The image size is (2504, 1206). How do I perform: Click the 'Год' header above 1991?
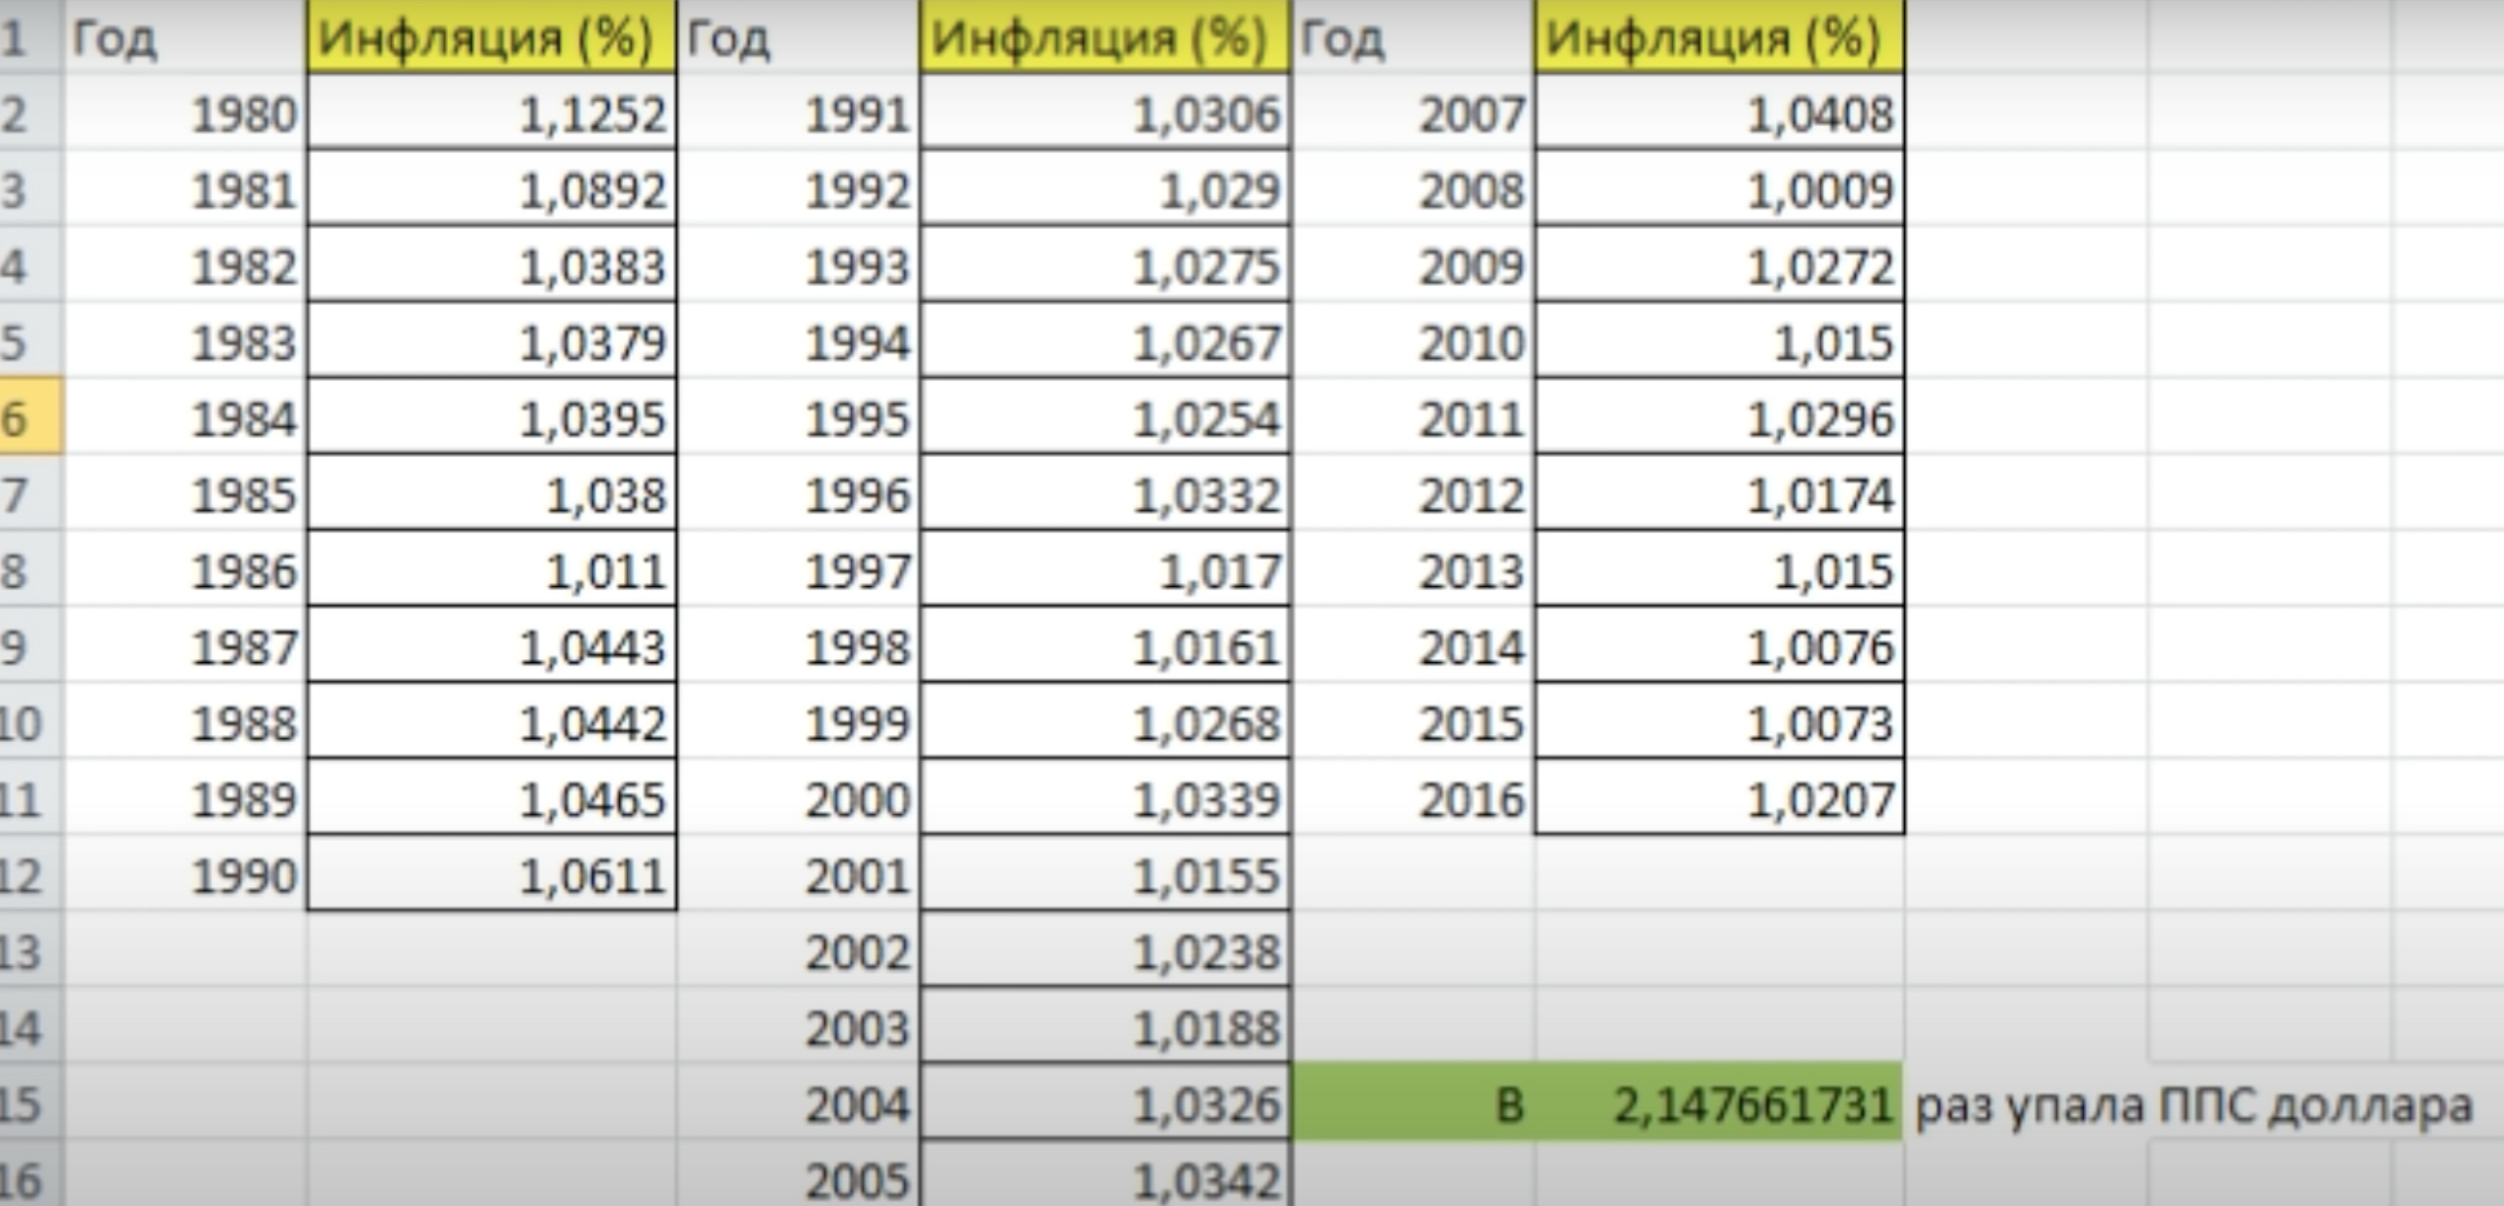[798, 37]
